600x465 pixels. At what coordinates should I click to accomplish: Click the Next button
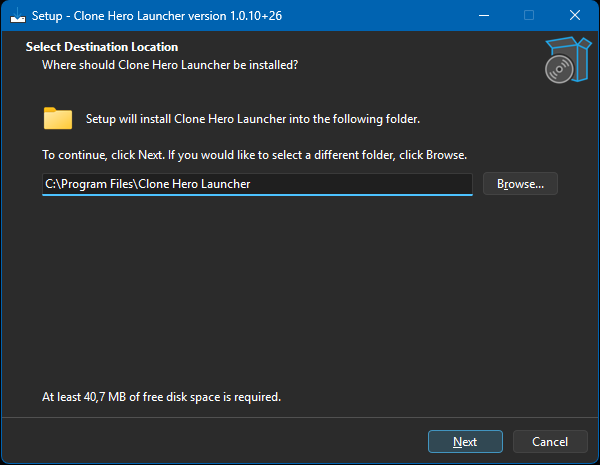(x=465, y=442)
